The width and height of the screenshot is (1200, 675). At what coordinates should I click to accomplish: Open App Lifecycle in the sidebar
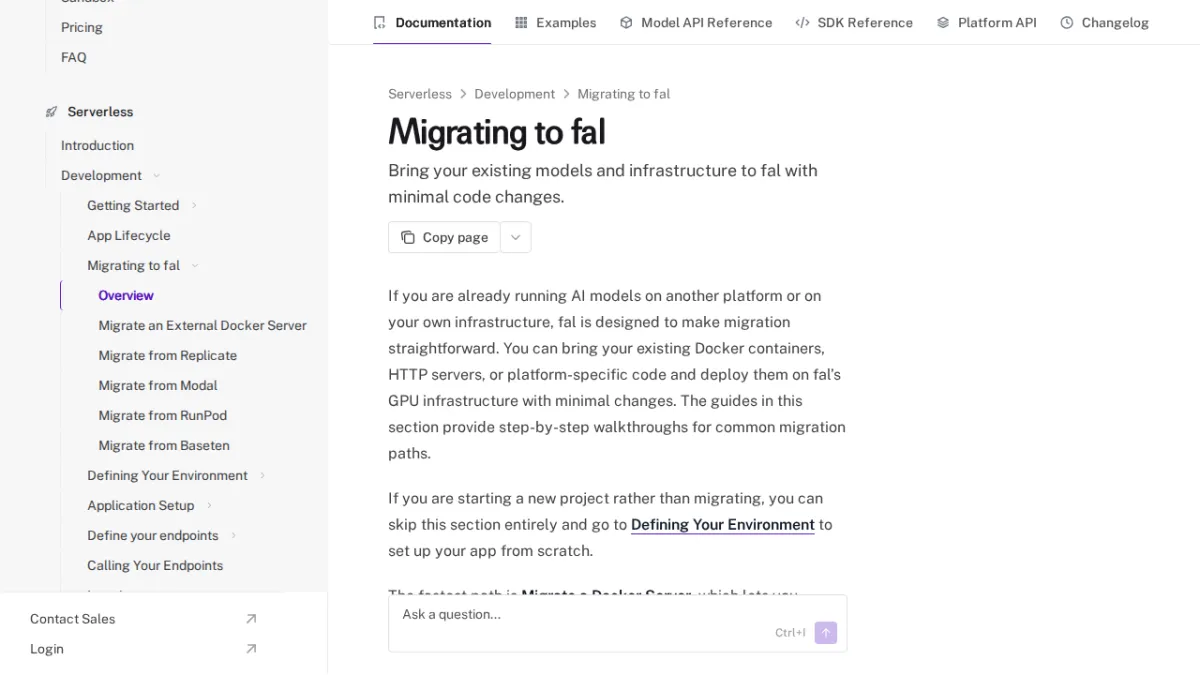pos(129,236)
